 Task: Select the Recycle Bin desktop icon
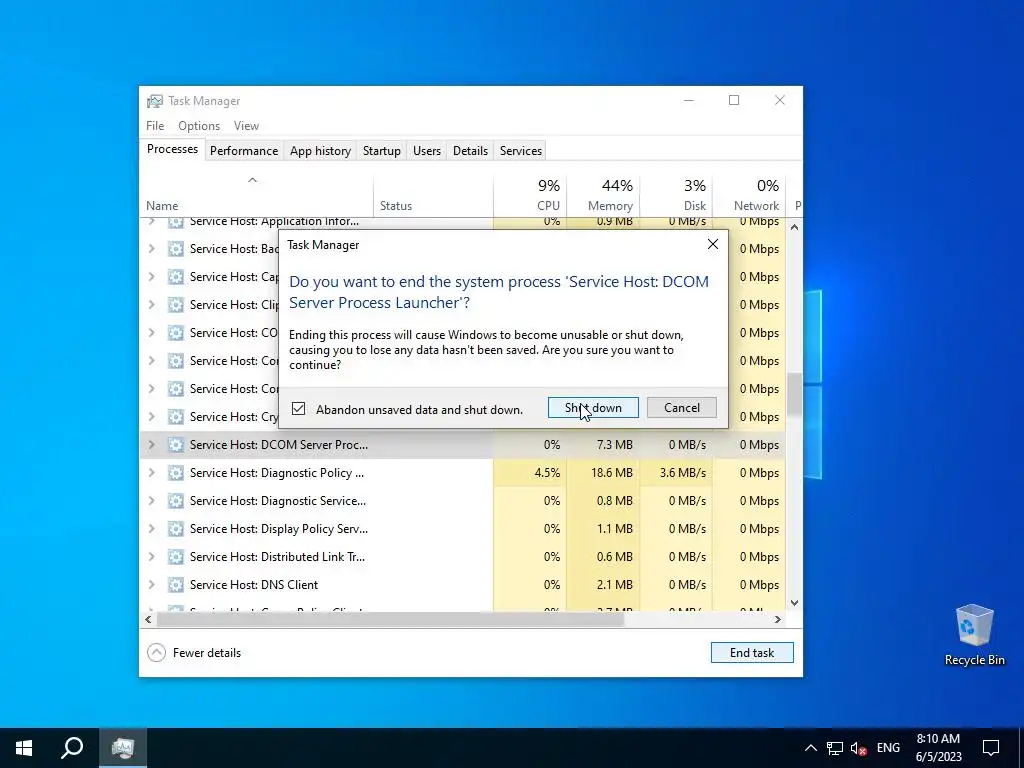(x=974, y=635)
